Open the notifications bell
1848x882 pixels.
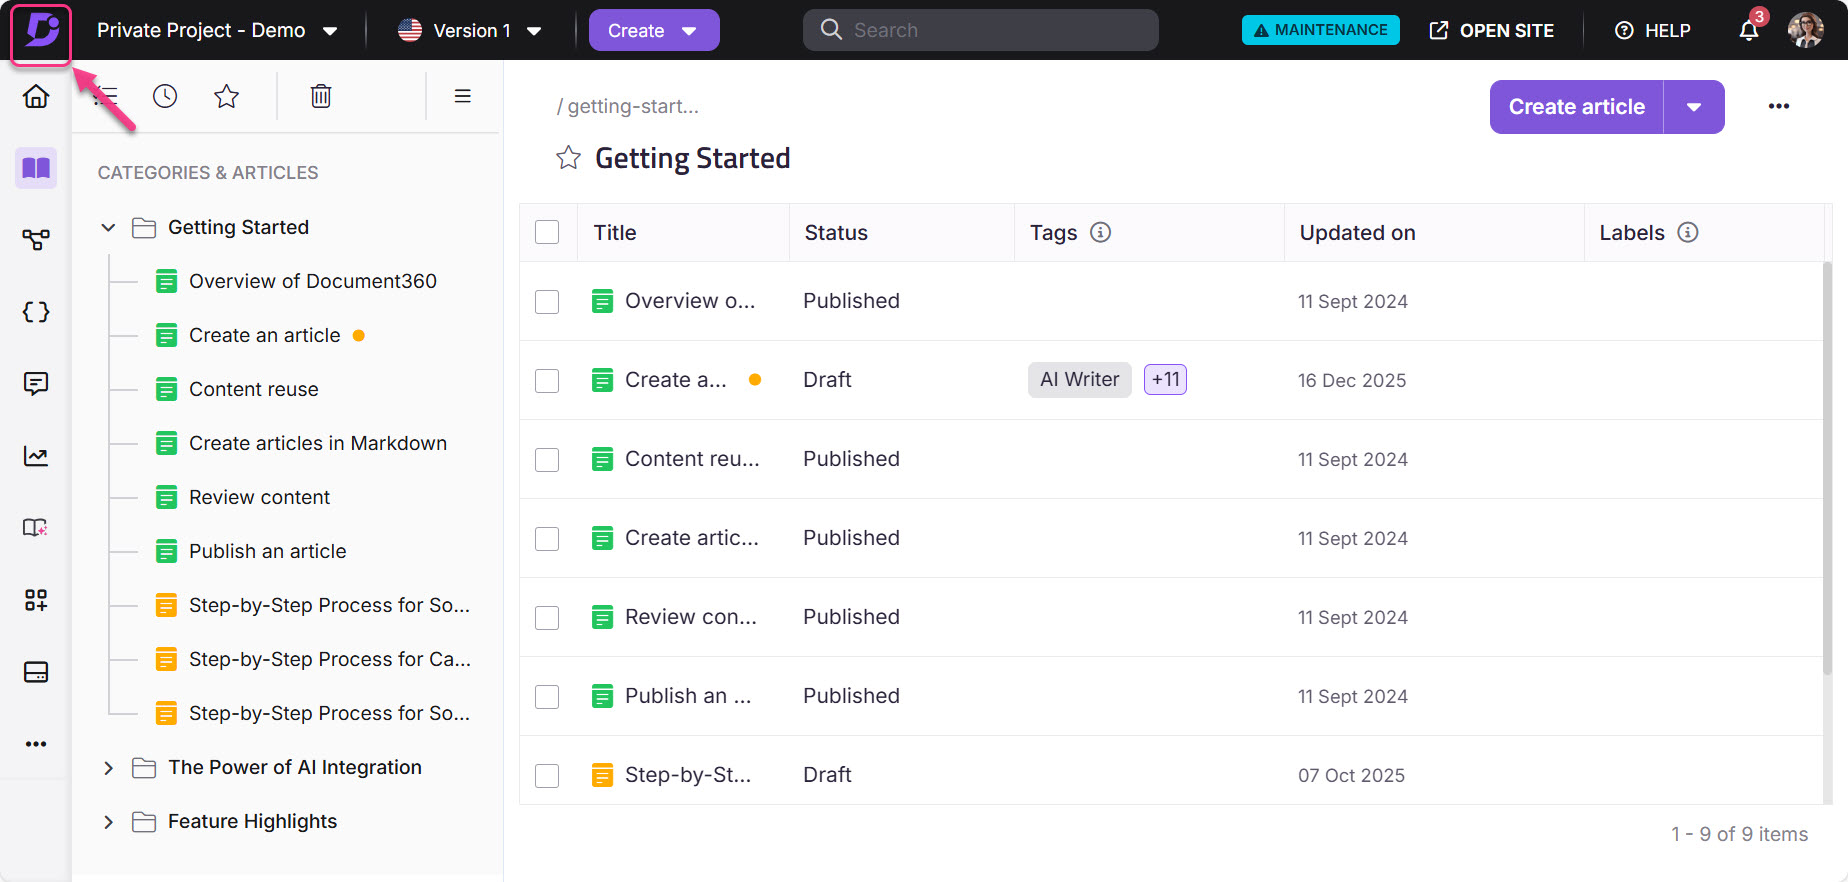(x=1749, y=31)
